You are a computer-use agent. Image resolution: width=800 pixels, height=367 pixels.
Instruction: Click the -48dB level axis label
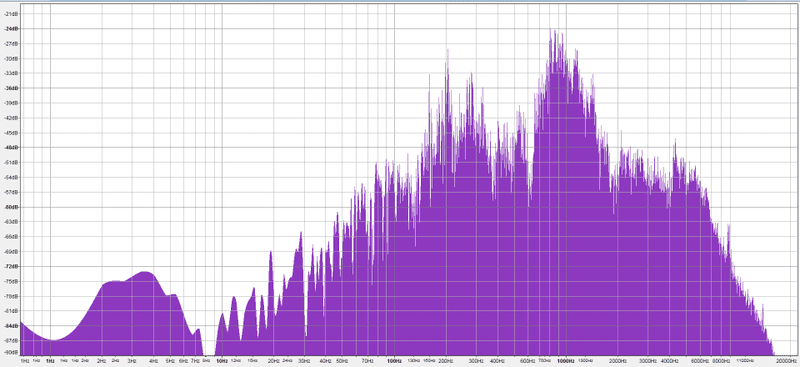pyautogui.click(x=10, y=148)
